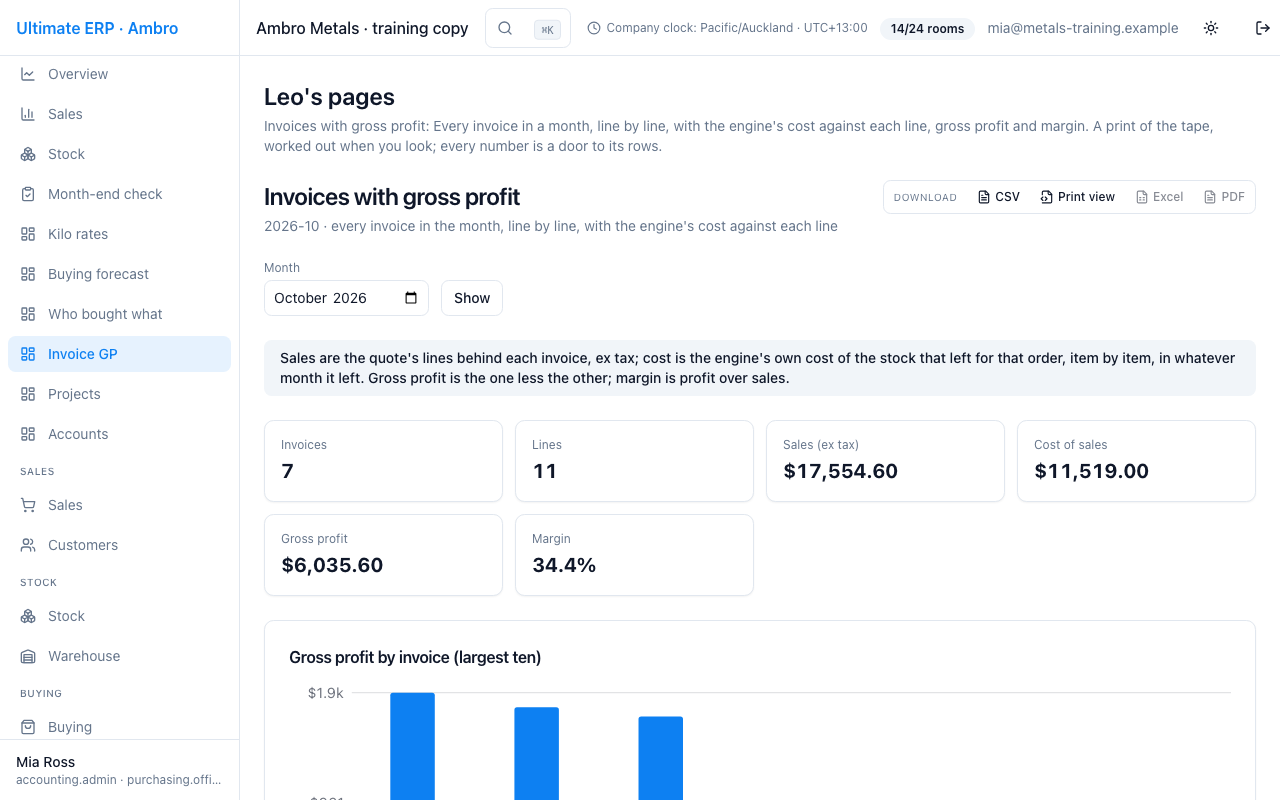Click the Accounts grid icon
Viewport: 1280px width, 800px height.
(x=28, y=434)
